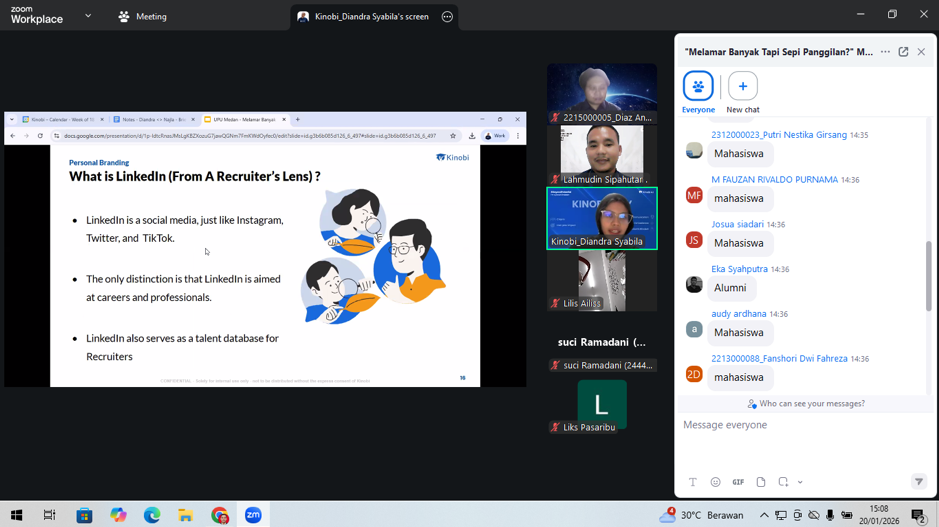Pop out the chat panel window
The height and width of the screenshot is (527, 939).
click(903, 52)
